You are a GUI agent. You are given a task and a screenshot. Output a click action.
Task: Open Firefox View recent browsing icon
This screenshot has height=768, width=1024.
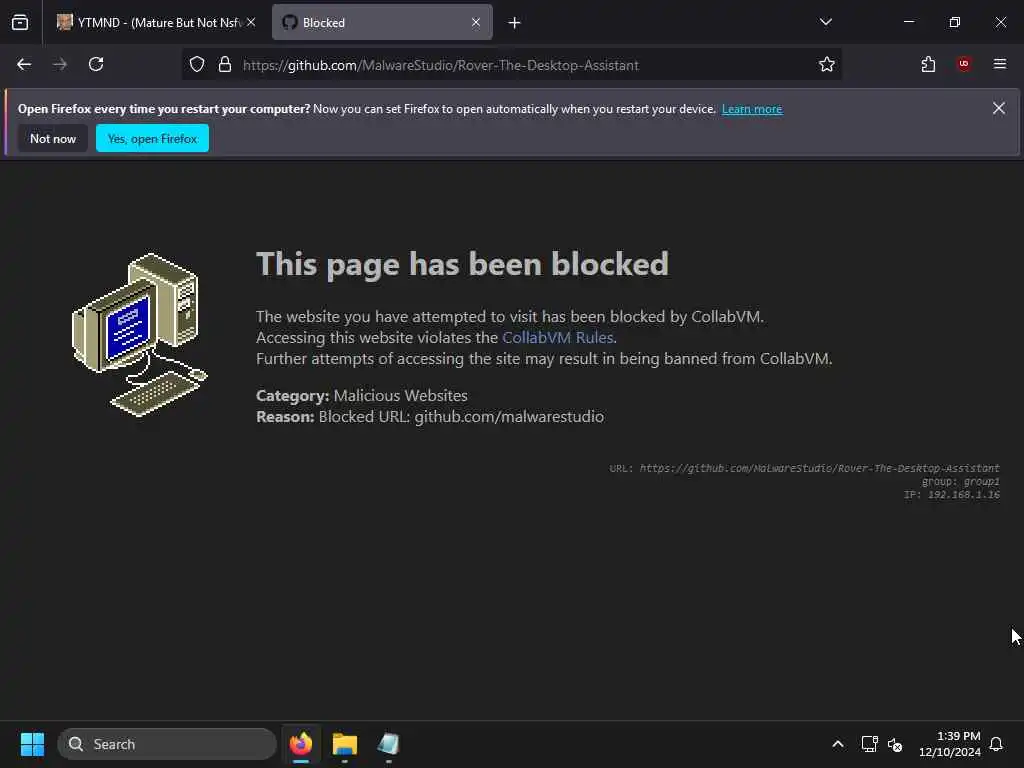[x=20, y=22]
